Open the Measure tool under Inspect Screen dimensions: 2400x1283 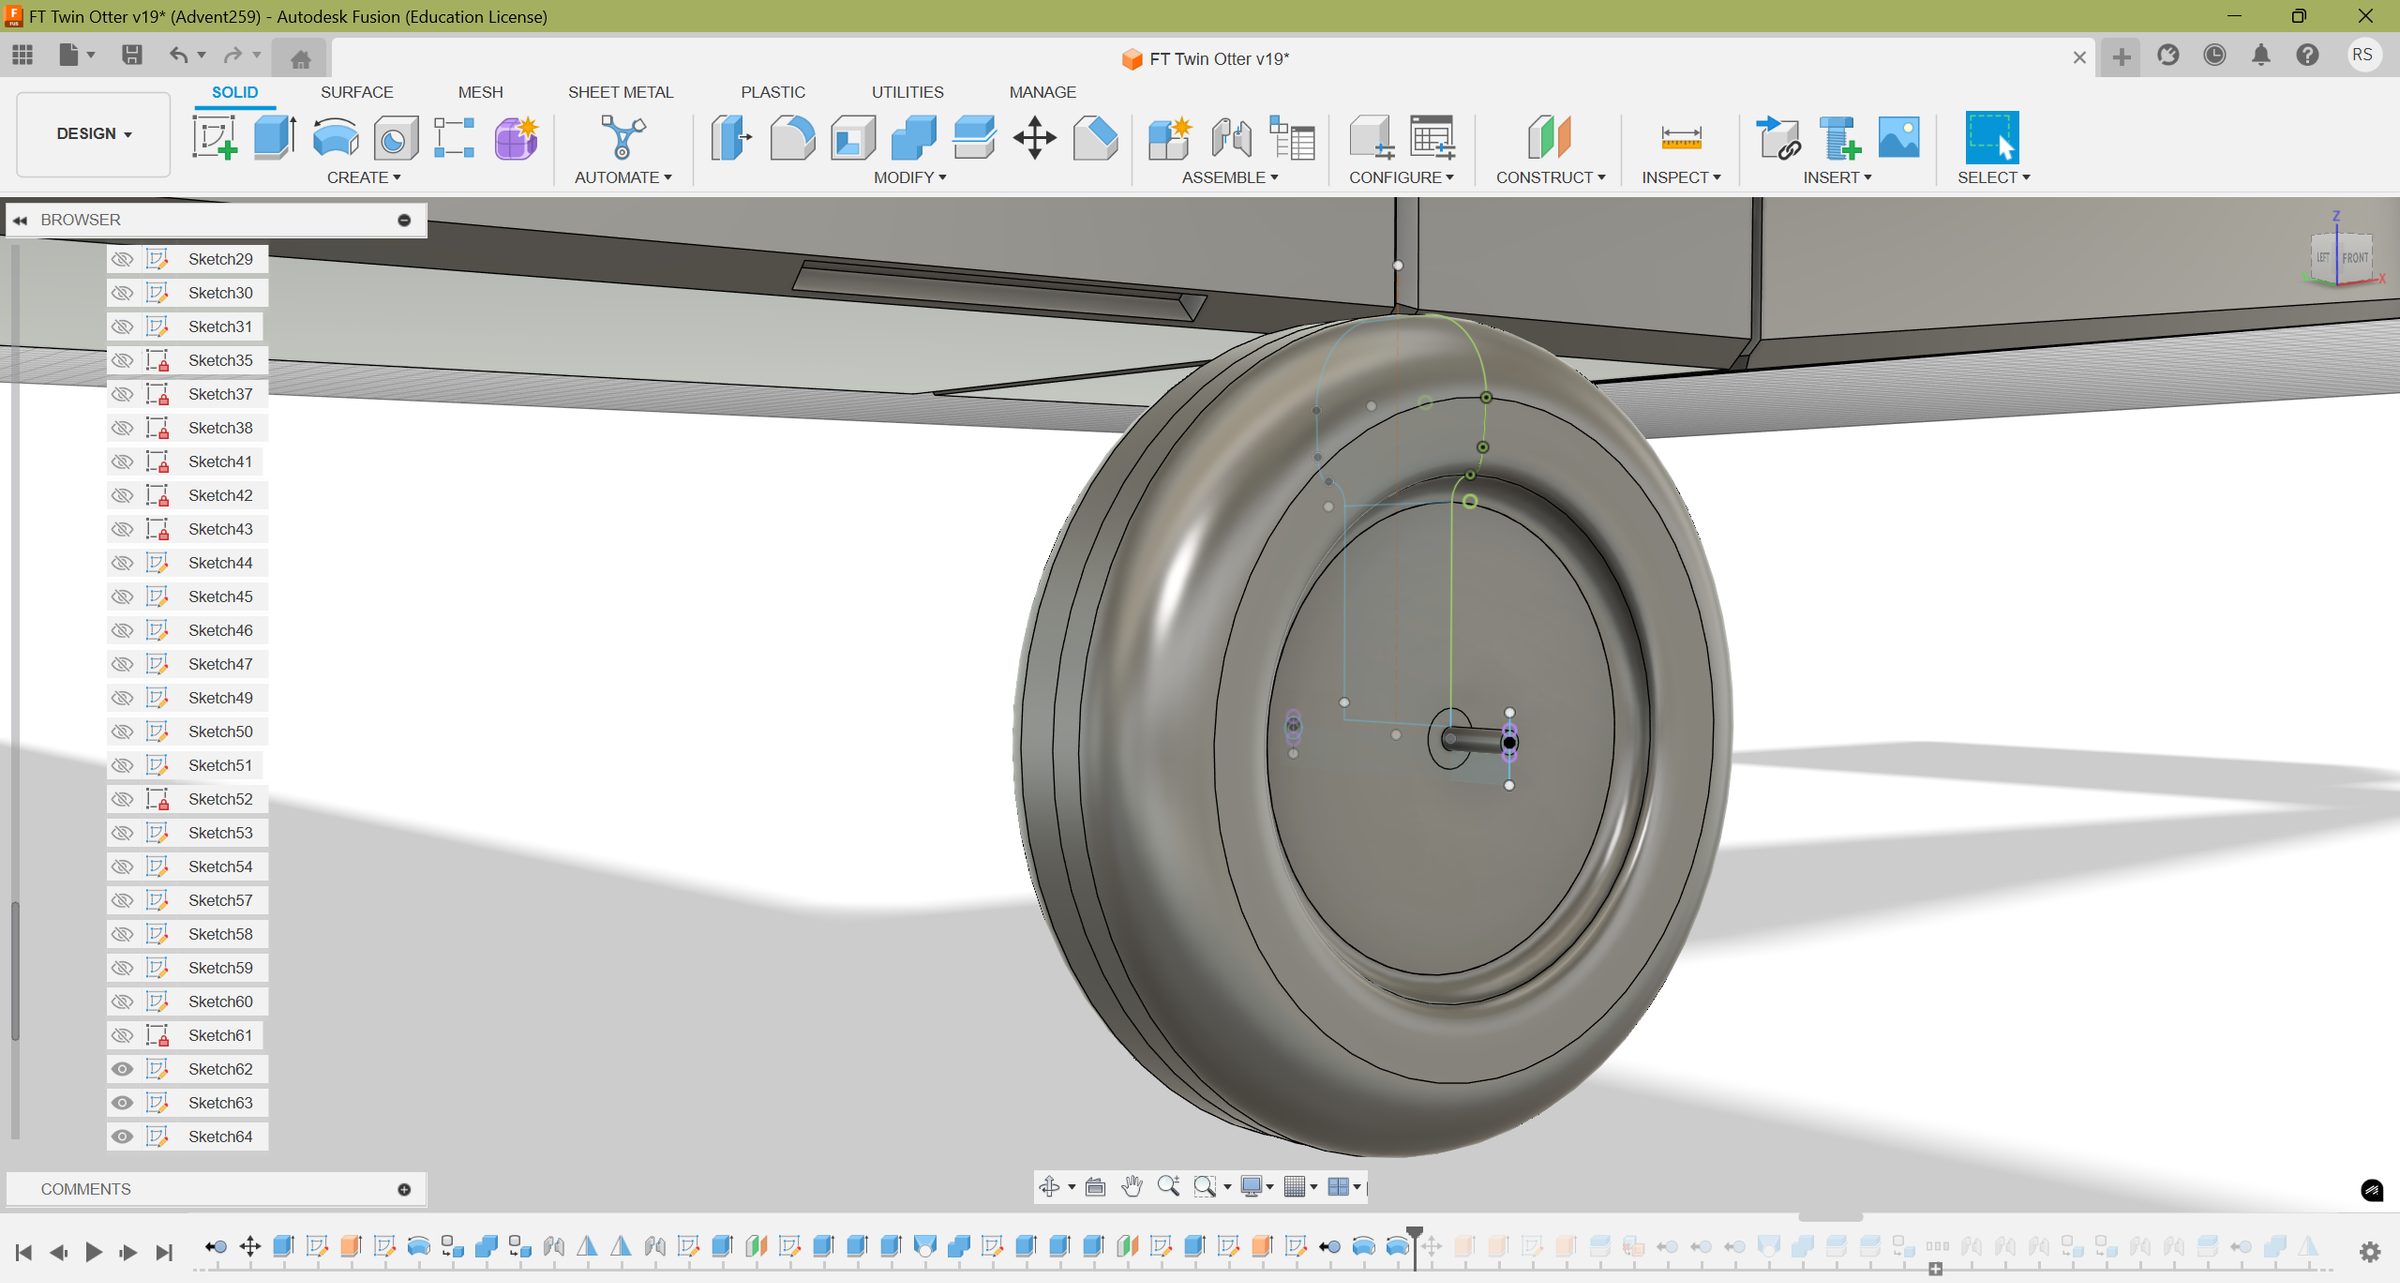(1681, 137)
